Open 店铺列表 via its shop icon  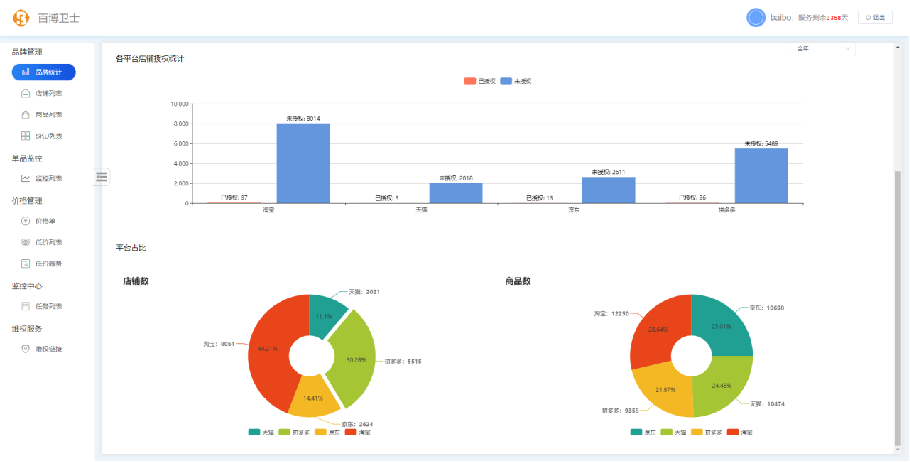(25, 93)
